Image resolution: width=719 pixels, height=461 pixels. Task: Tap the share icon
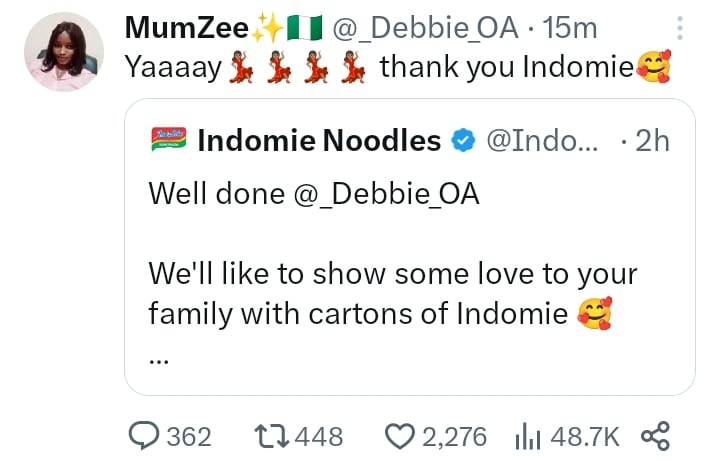pyautogui.click(x=653, y=435)
